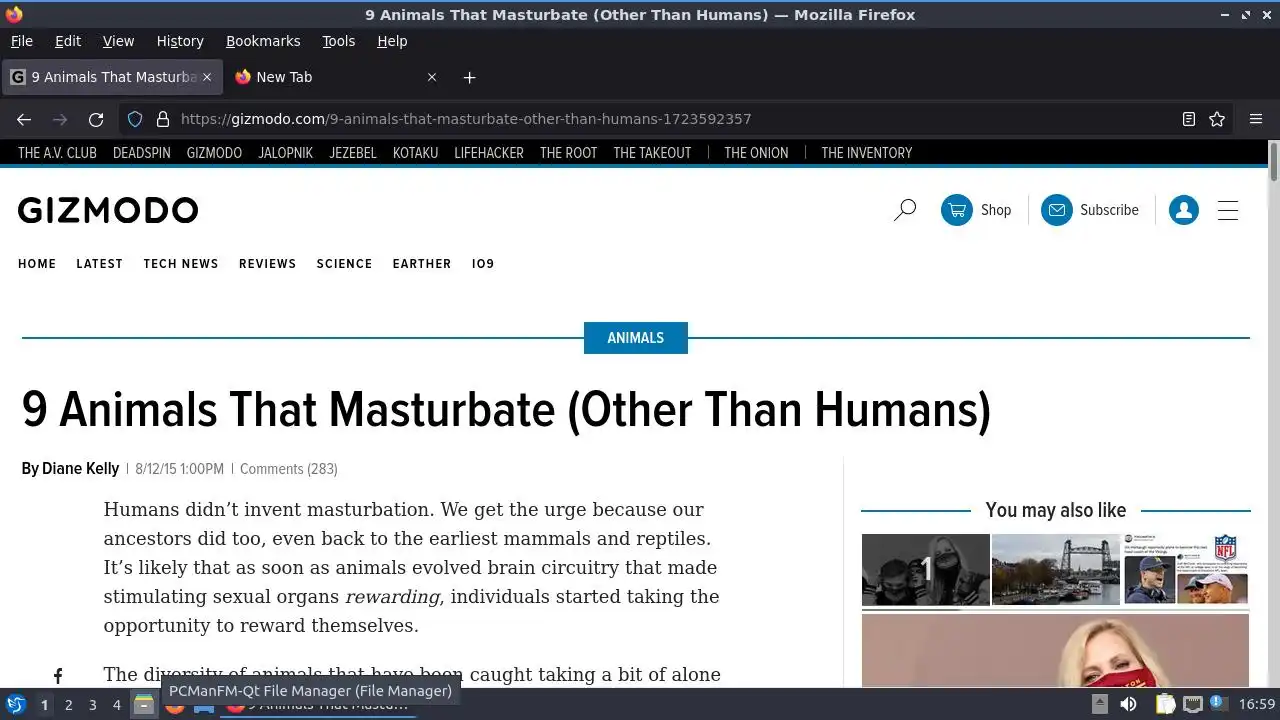Go to LATEST navigation section
The image size is (1280, 720).
point(99,264)
